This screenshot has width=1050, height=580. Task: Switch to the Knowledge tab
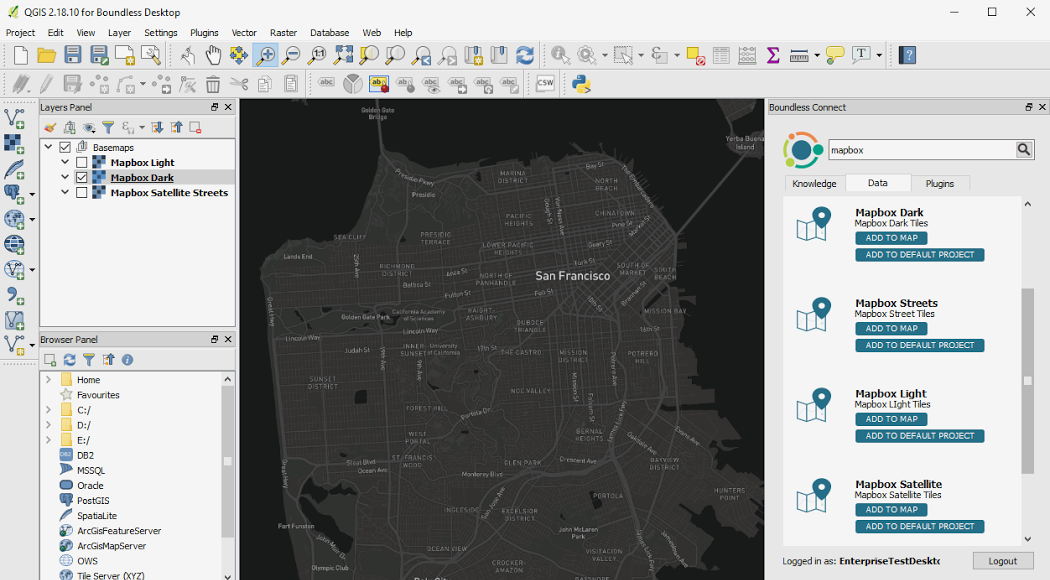click(x=814, y=184)
